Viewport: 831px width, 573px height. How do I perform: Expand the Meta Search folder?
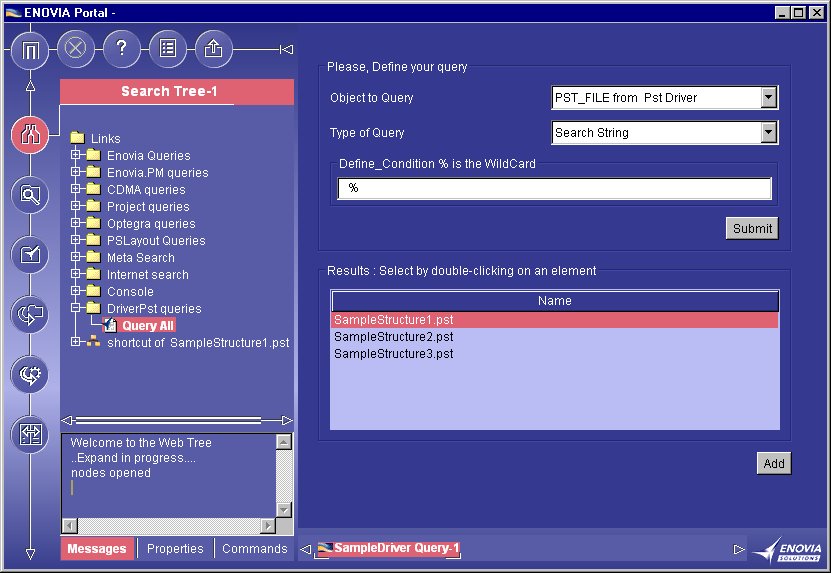[x=75, y=257]
